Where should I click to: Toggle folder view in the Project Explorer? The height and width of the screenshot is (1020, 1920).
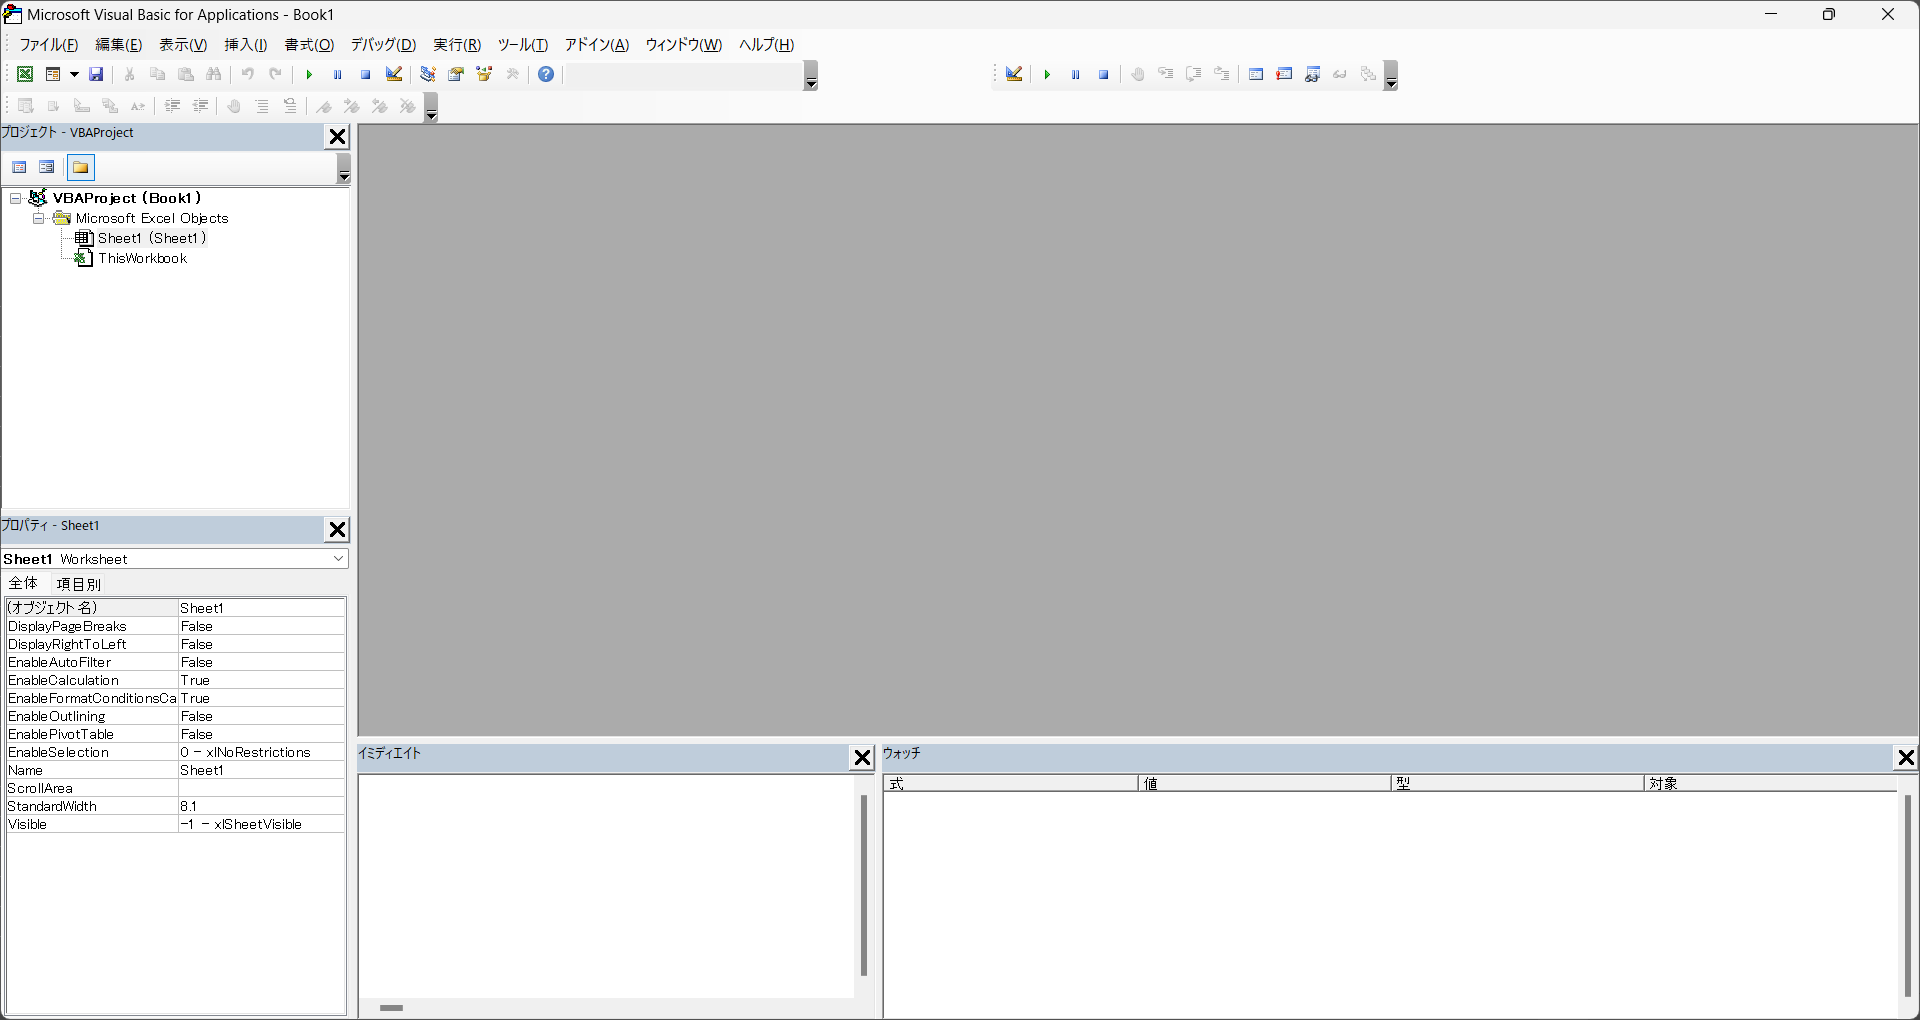80,167
